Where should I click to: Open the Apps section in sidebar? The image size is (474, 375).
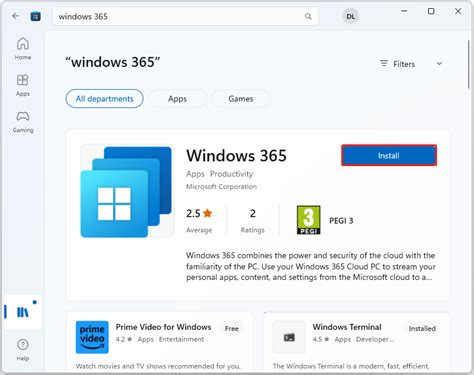23,85
